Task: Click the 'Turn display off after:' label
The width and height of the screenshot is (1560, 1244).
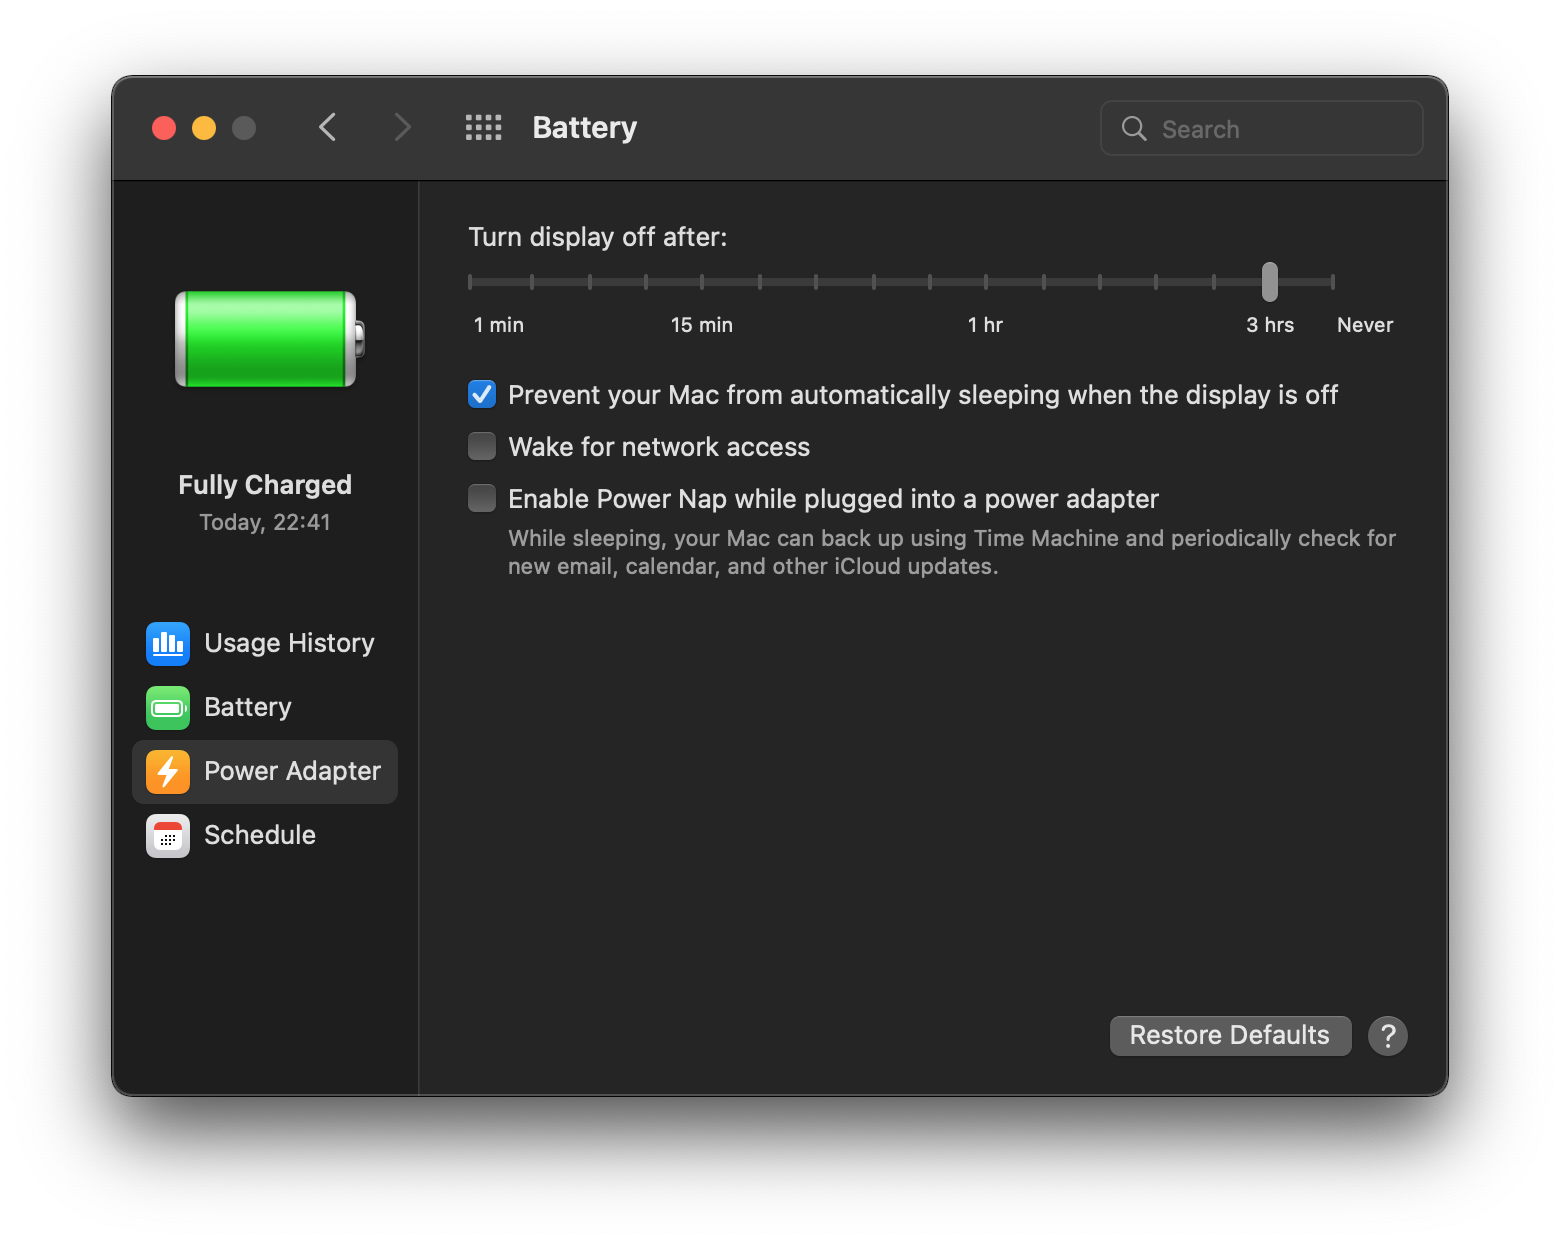Action: (x=598, y=237)
